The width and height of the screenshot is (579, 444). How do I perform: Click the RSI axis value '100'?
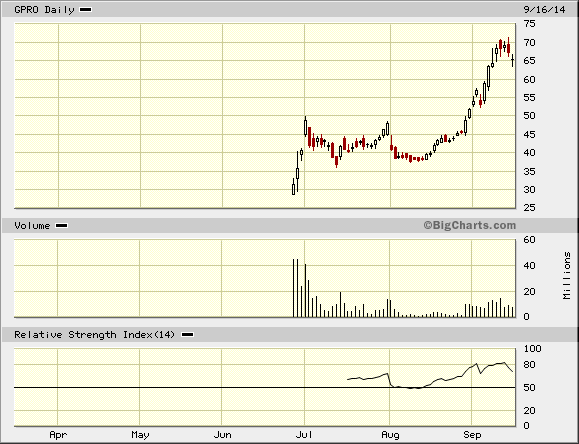tap(532, 349)
